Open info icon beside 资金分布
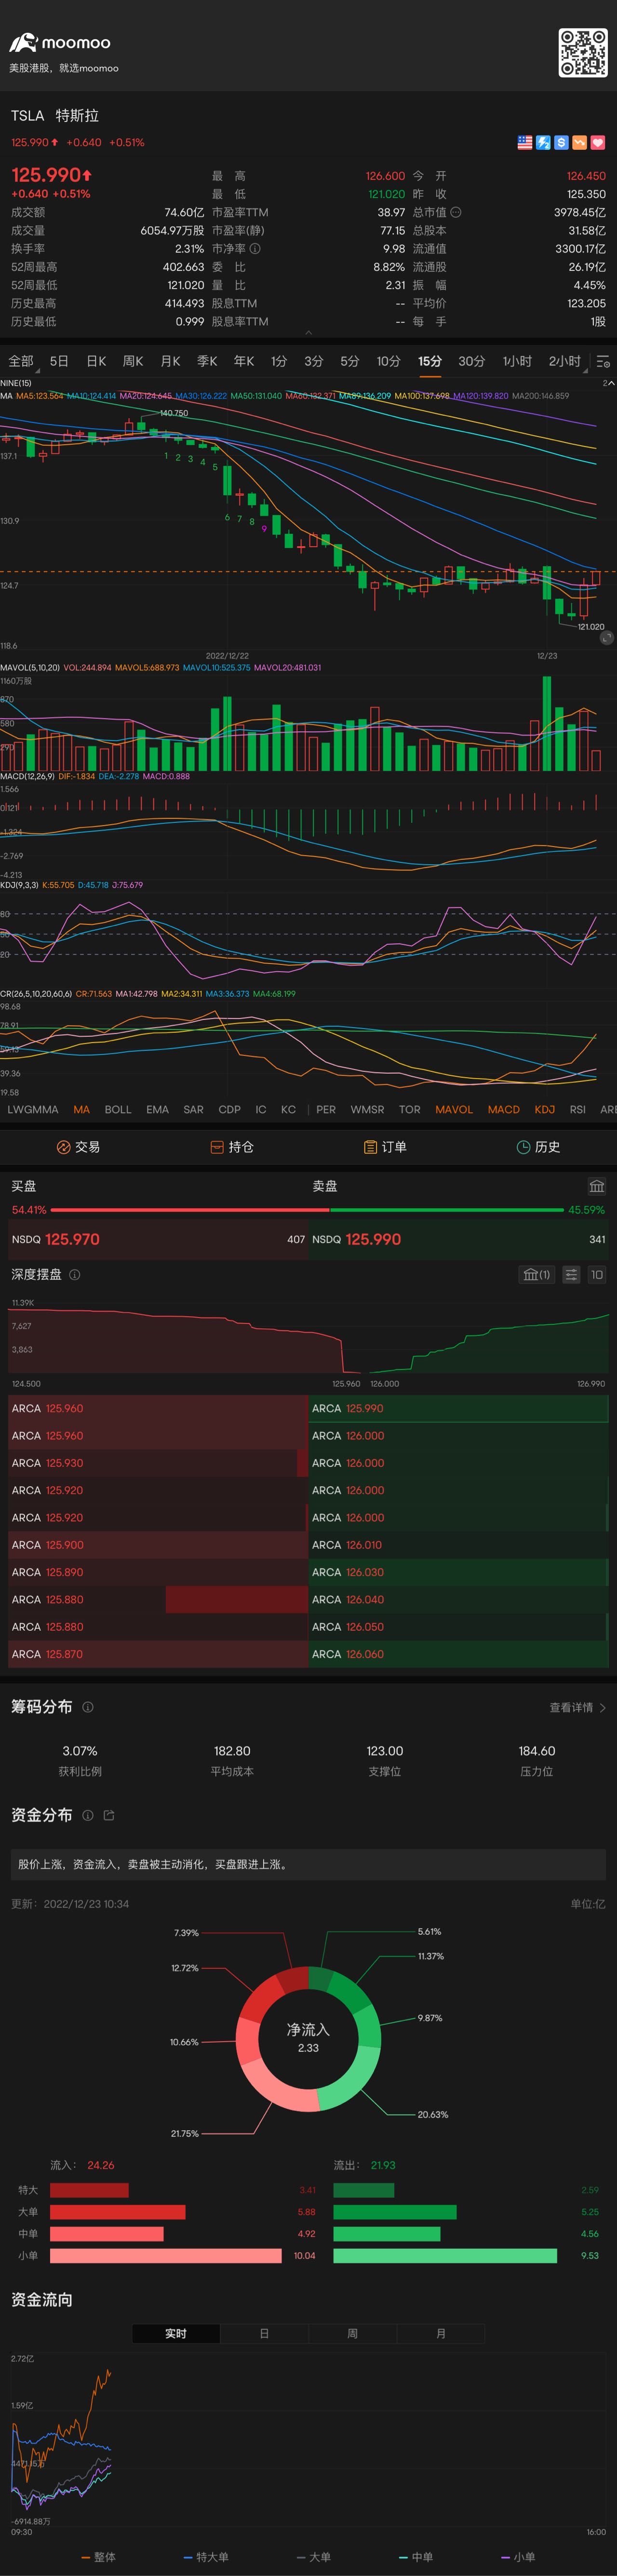 88,1815
